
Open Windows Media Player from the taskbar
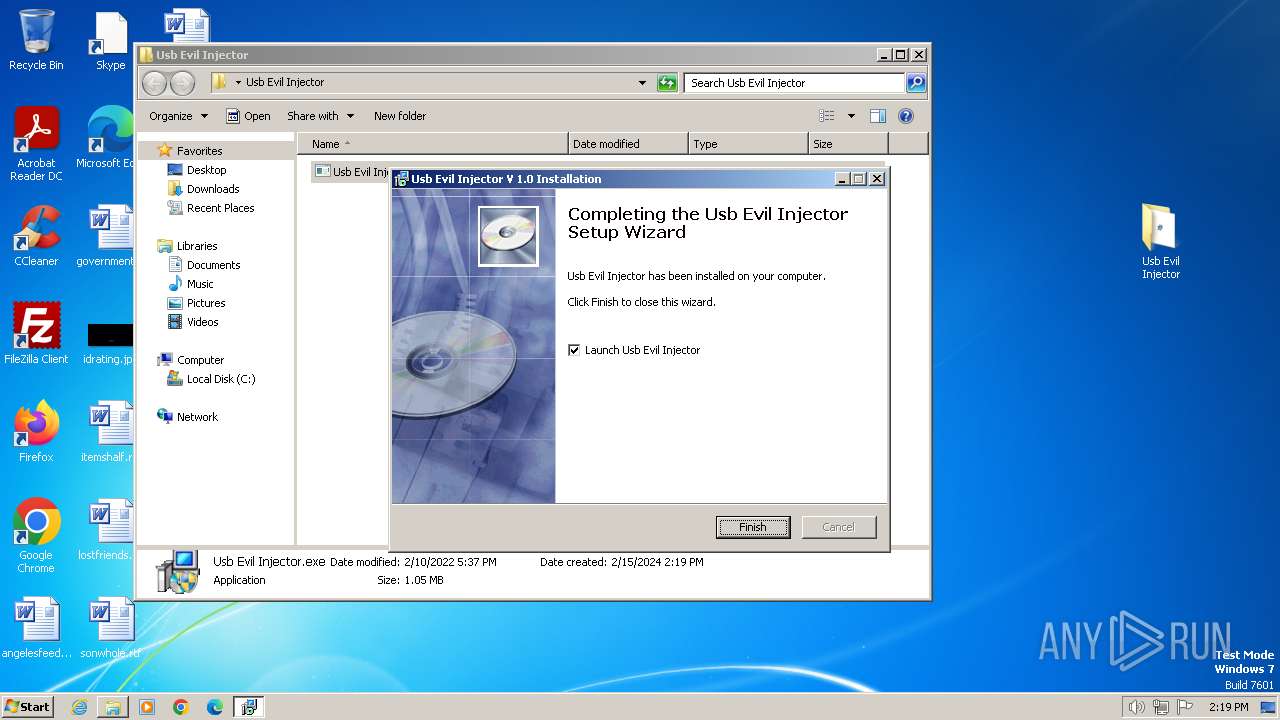coord(147,707)
